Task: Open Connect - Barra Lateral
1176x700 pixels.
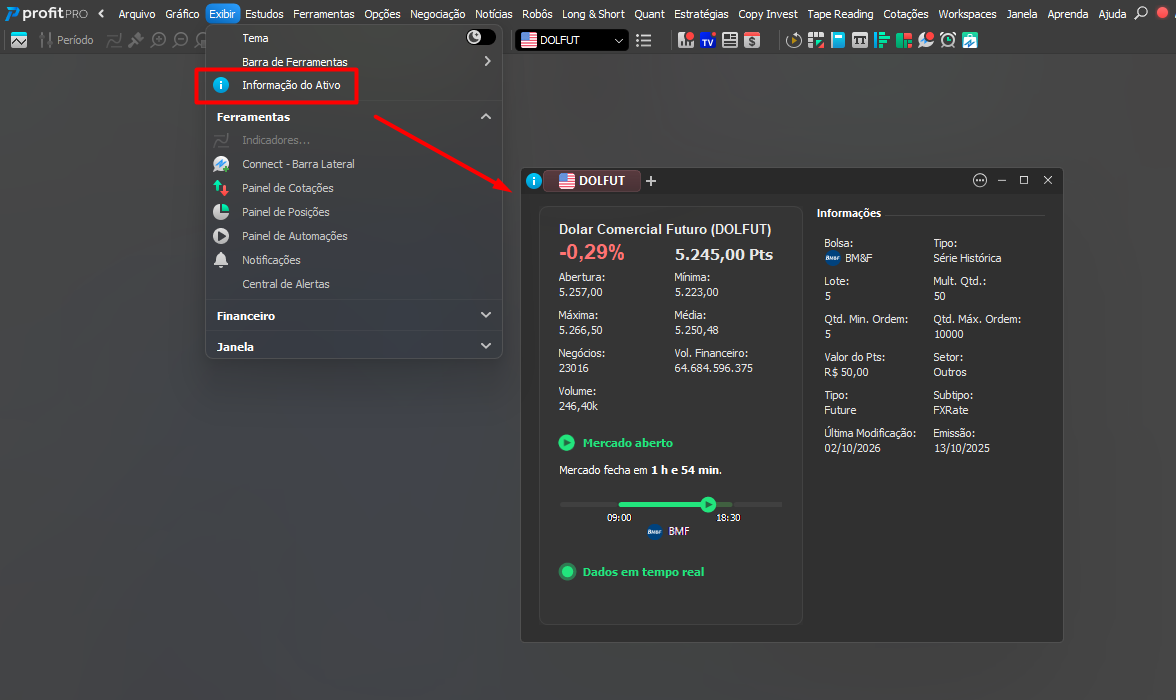Action: 353,164
